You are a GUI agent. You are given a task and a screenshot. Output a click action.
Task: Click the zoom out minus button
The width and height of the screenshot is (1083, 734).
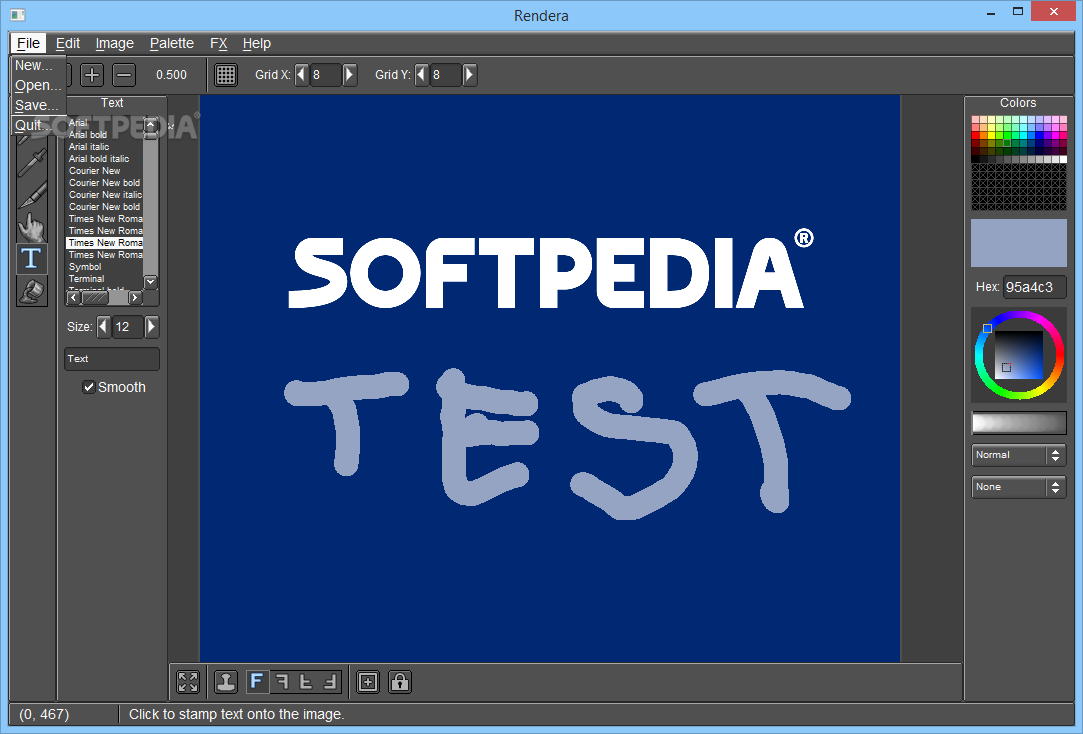point(124,75)
